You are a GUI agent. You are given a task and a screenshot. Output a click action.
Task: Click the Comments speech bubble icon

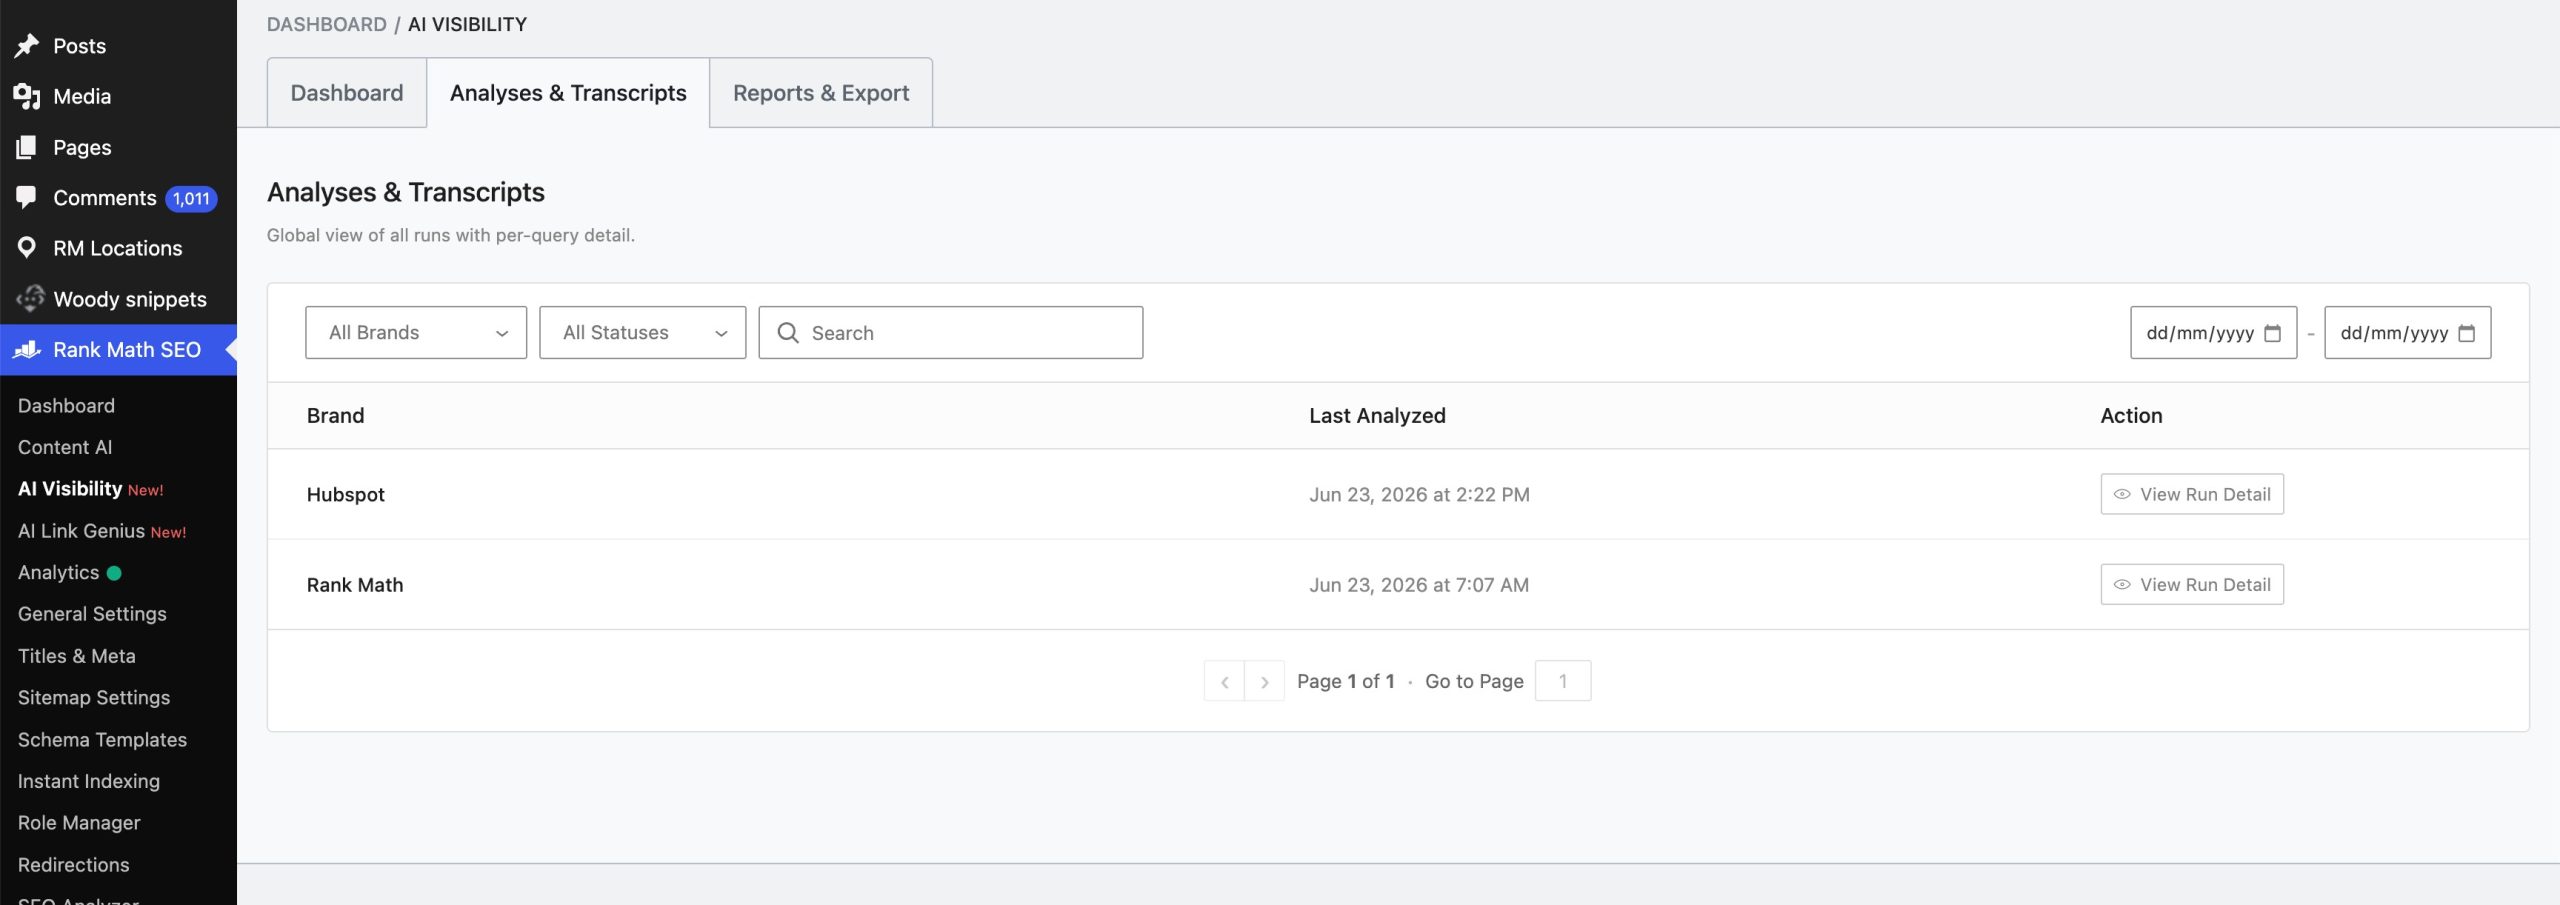tap(27, 197)
